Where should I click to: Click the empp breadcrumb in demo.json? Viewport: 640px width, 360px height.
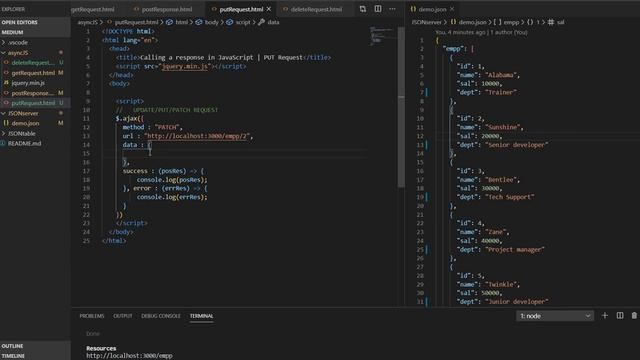point(511,22)
